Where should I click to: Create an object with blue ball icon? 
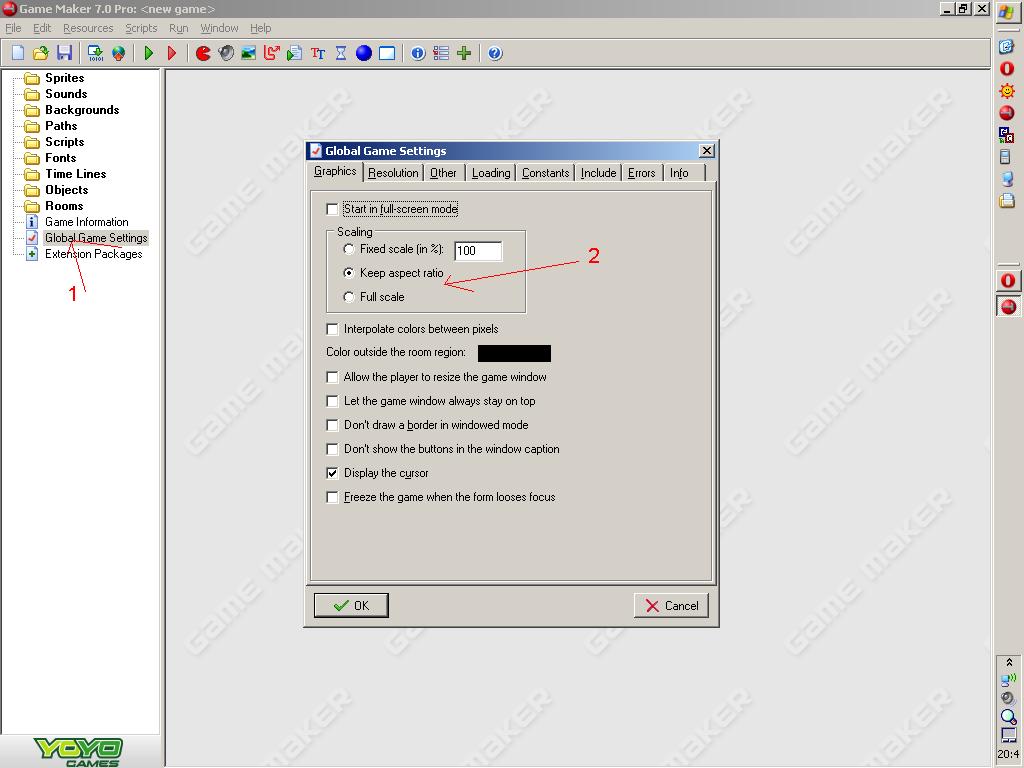click(364, 53)
